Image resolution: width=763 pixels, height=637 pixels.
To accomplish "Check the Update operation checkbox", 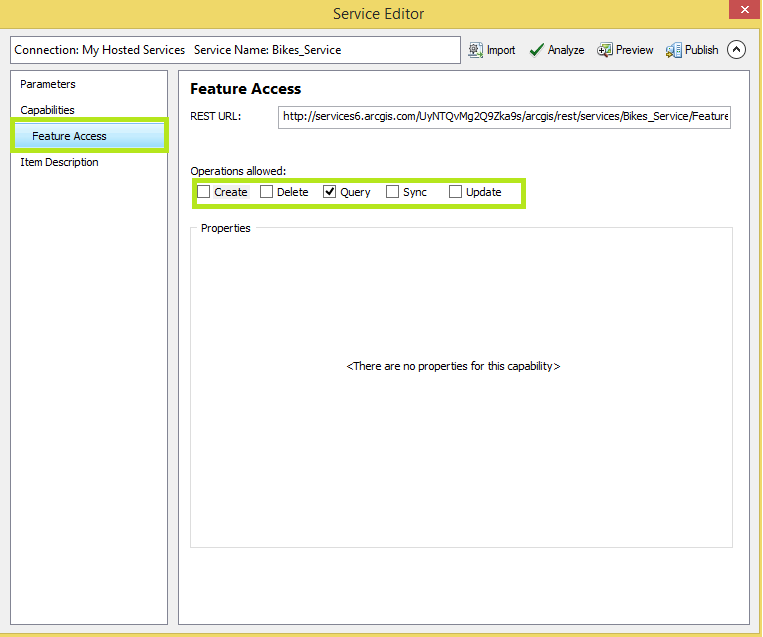I will [x=456, y=192].
